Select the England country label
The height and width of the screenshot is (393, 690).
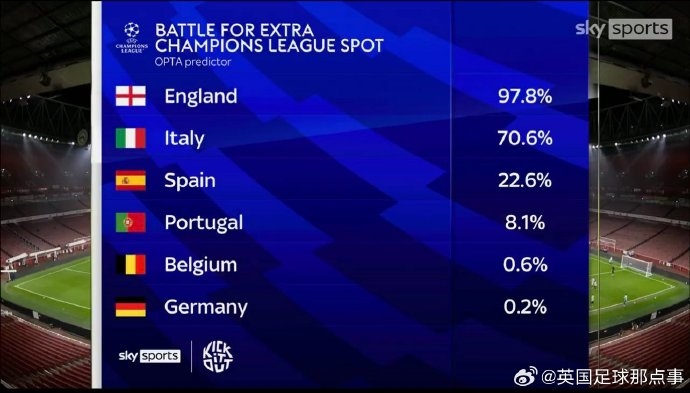coord(201,96)
